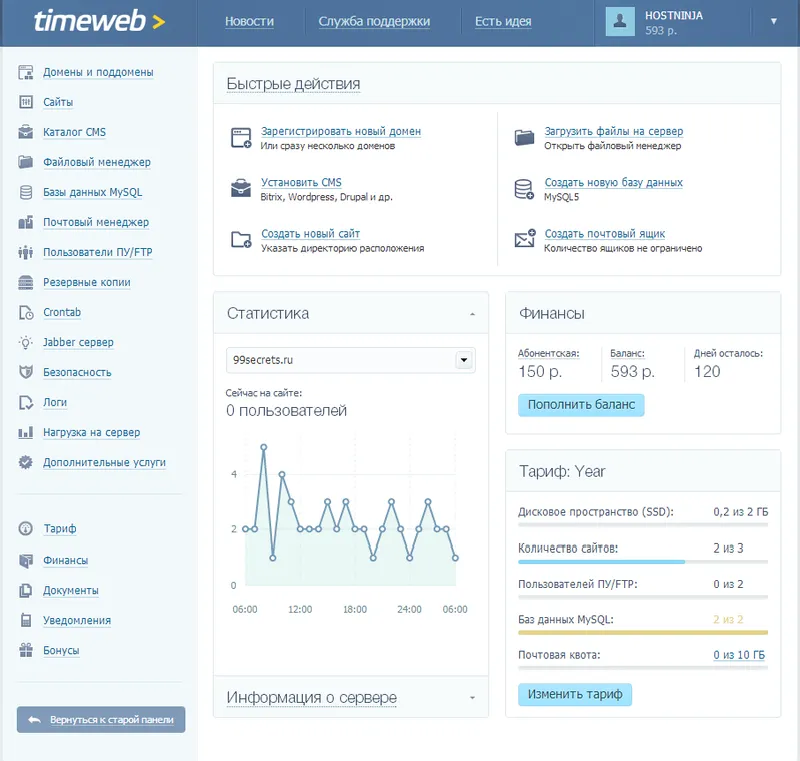Screen dimensions: 800x761
Task: Click the Каталог CMS briefcase icon in sidebar
Action: [26, 132]
